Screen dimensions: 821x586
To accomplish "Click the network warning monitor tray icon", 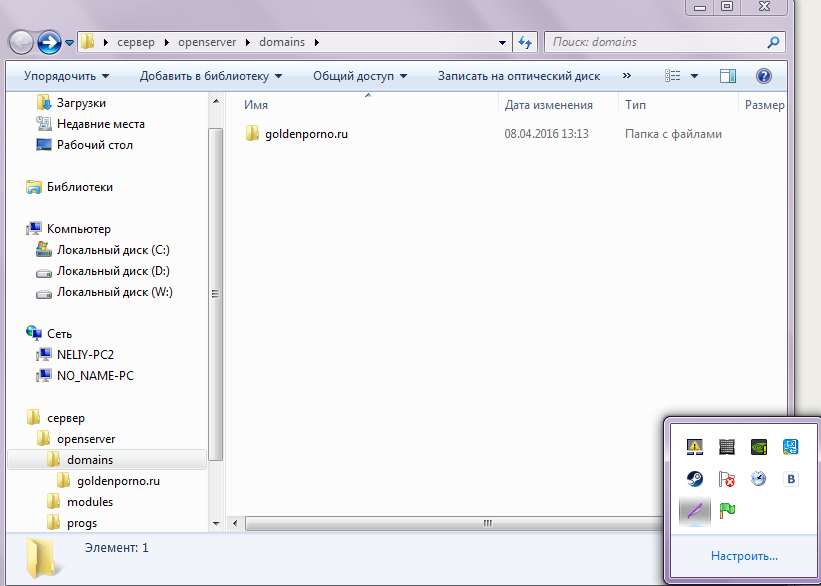I will pyautogui.click(x=694, y=447).
